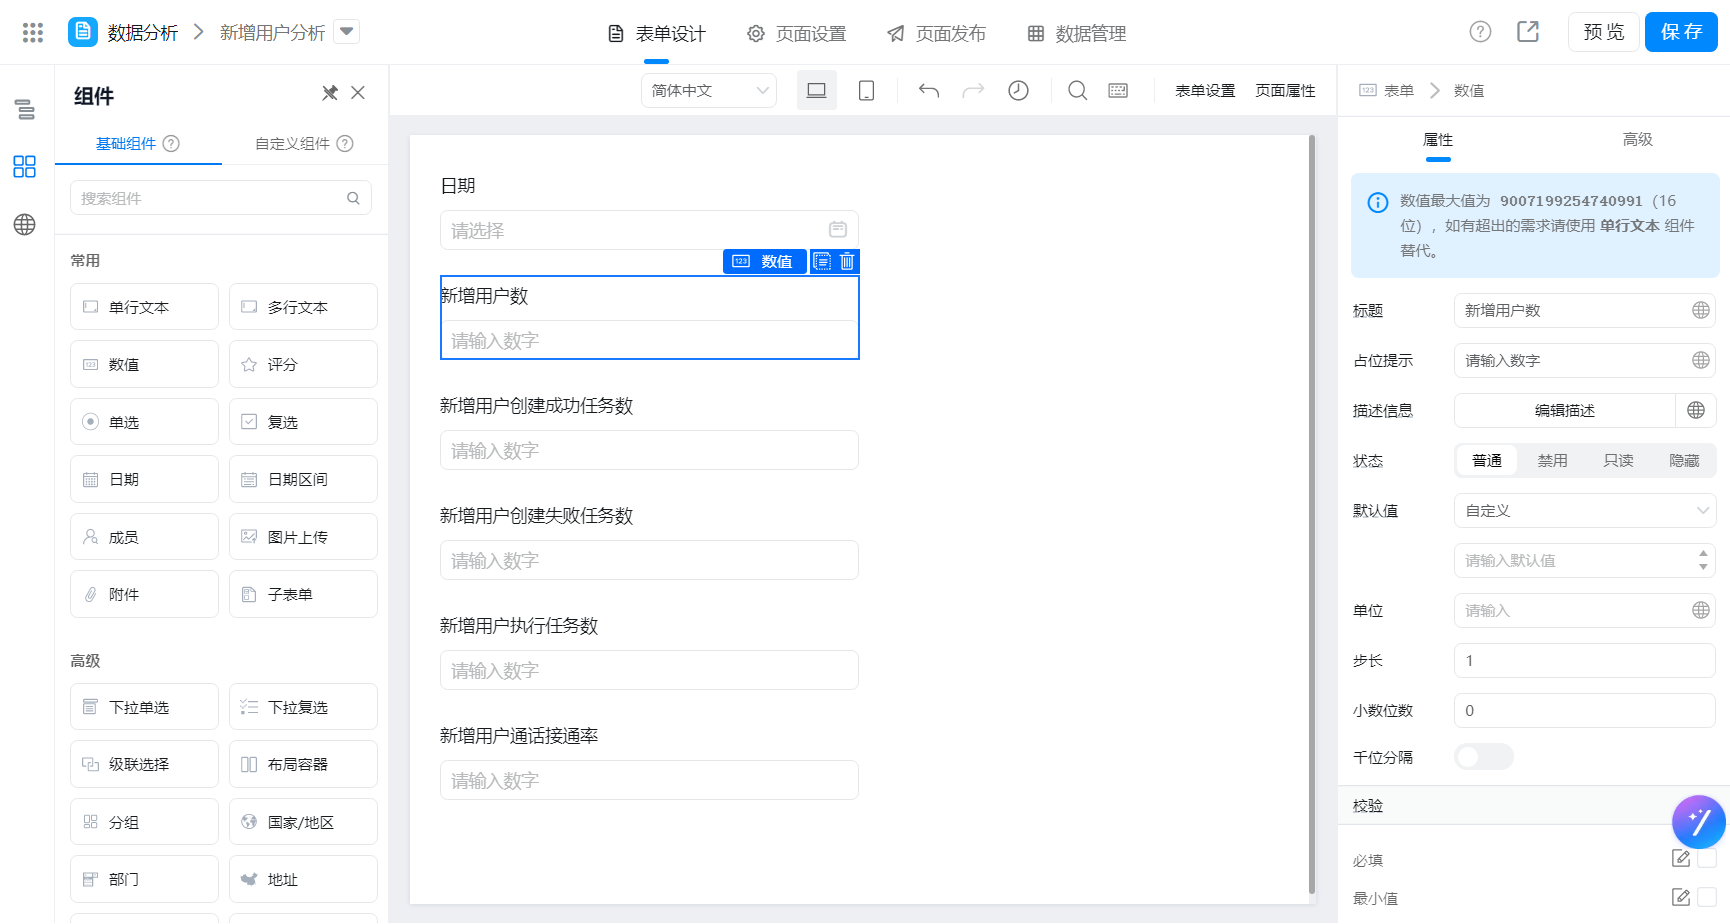Click the blue document app logo
Screen dimensions: 1730x924
pyautogui.click(x=82, y=32)
